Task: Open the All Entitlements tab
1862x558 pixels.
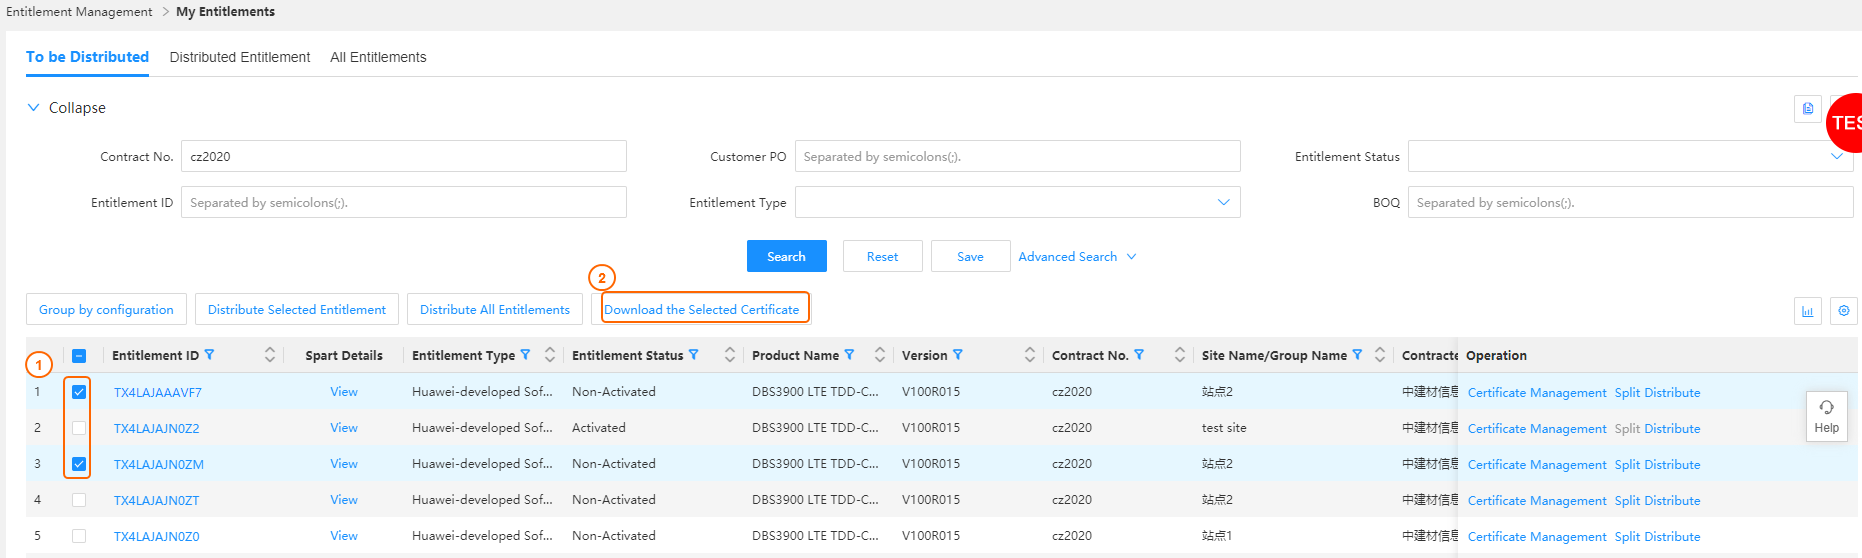Action: (x=378, y=57)
